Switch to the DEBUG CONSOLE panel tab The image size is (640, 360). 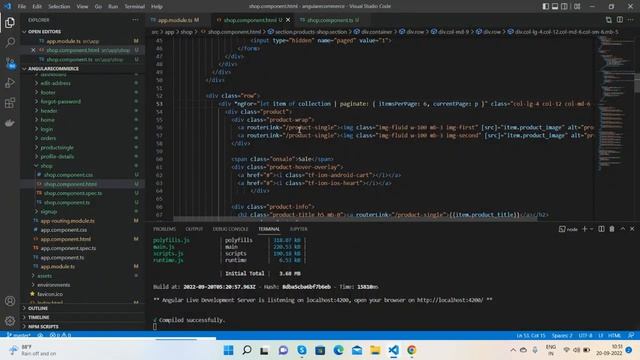point(230,229)
